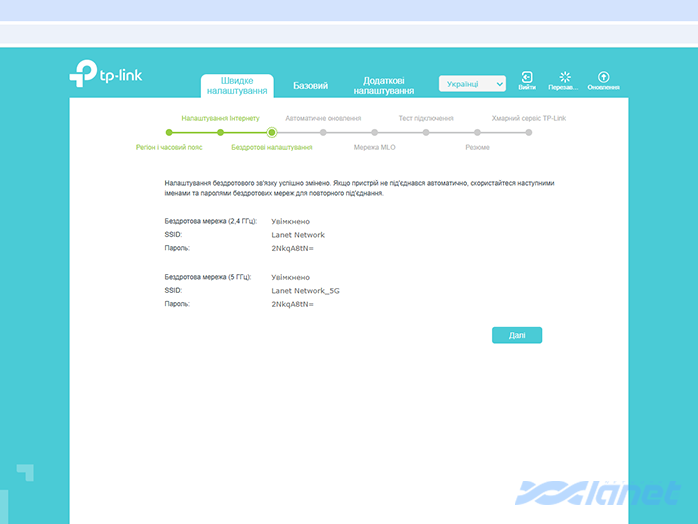Click the Резюме step dot
This screenshot has width=698, height=524.
[x=477, y=132]
